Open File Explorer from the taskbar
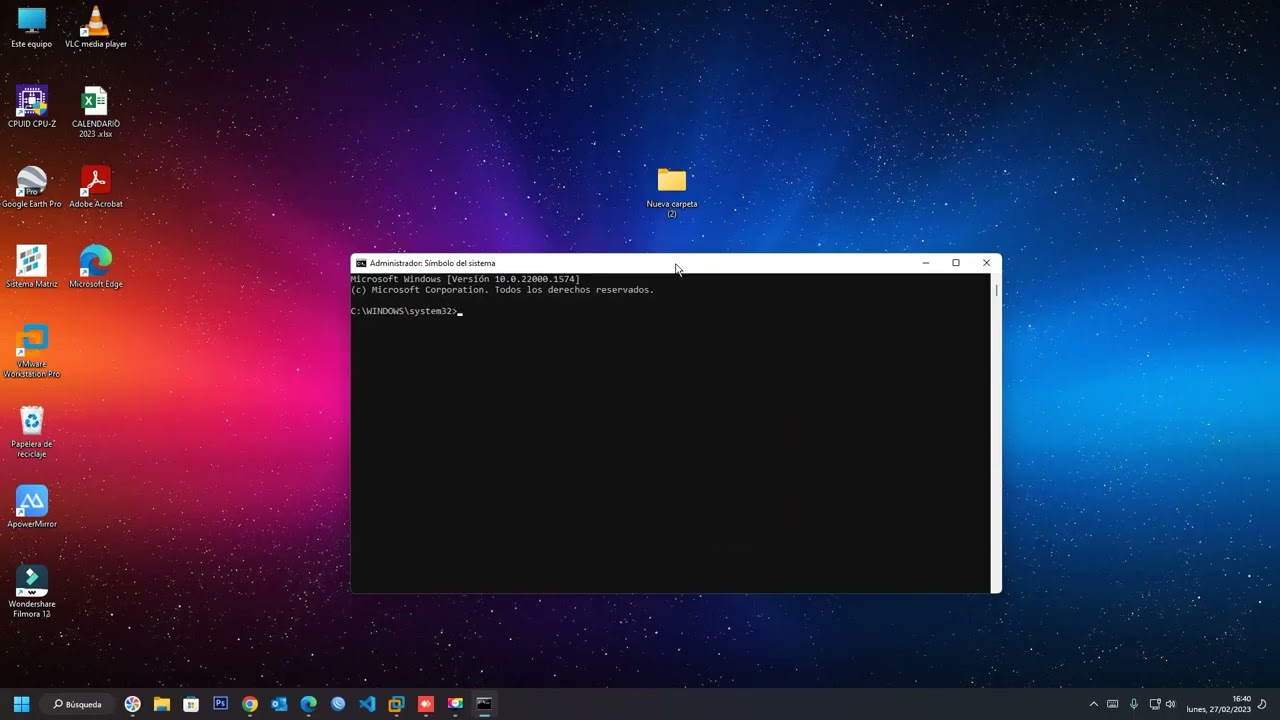 162,704
